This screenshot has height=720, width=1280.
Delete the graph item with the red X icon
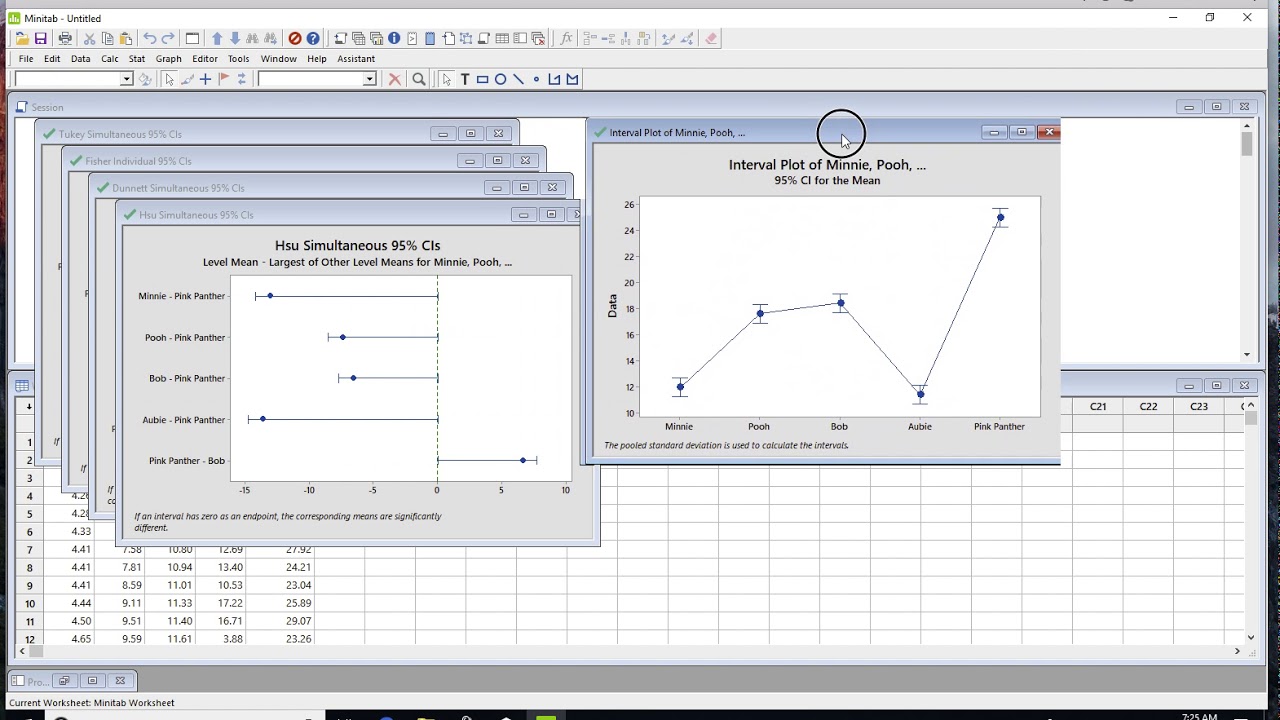pyautogui.click(x=395, y=79)
